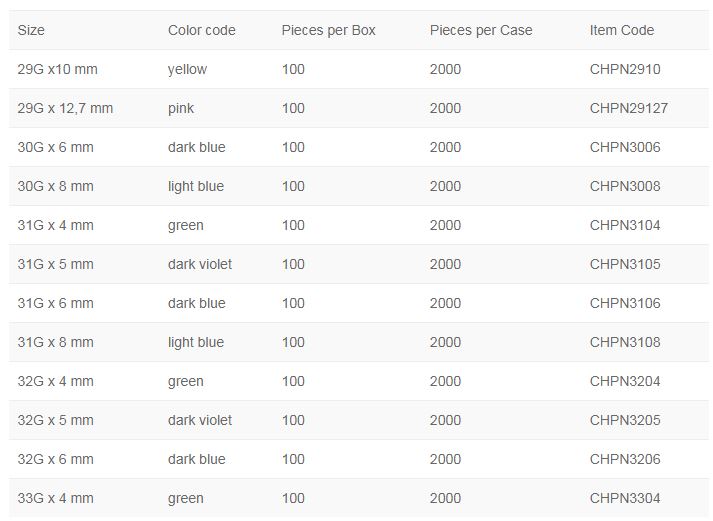This screenshot has height=521, width=713.
Task: Click the 33G x 4 mm size cell
Action: [56, 498]
